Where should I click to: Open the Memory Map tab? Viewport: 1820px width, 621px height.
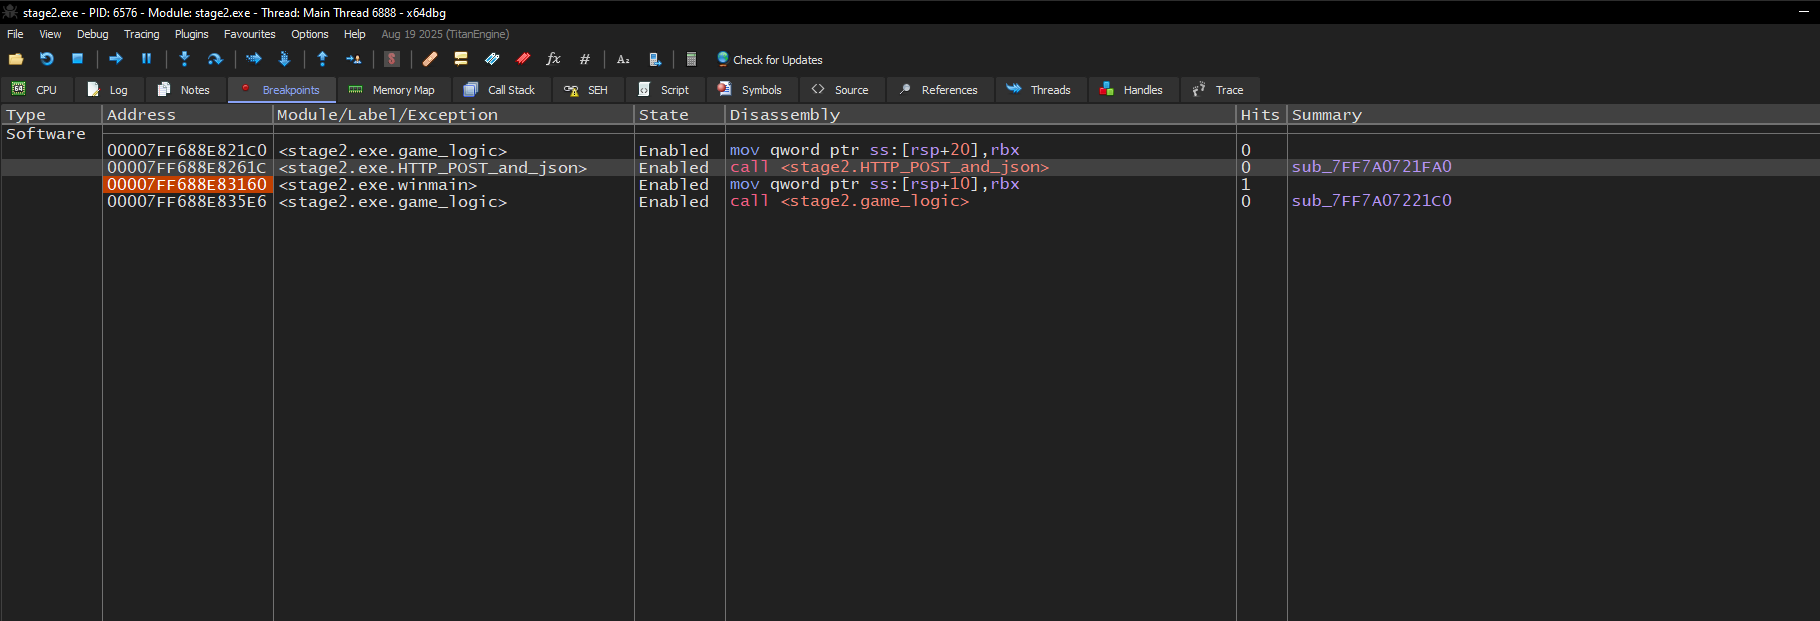(x=393, y=90)
